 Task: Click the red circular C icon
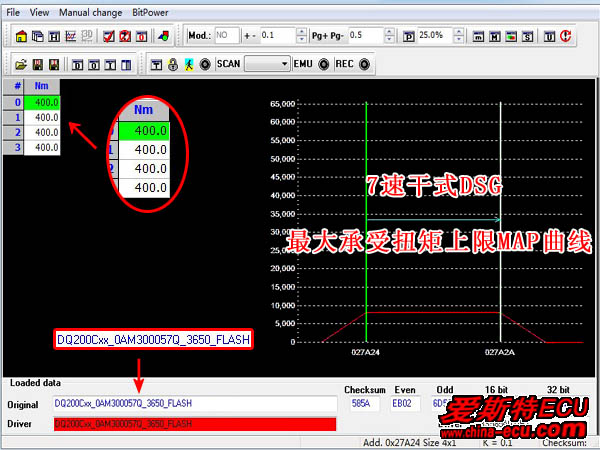(566, 36)
